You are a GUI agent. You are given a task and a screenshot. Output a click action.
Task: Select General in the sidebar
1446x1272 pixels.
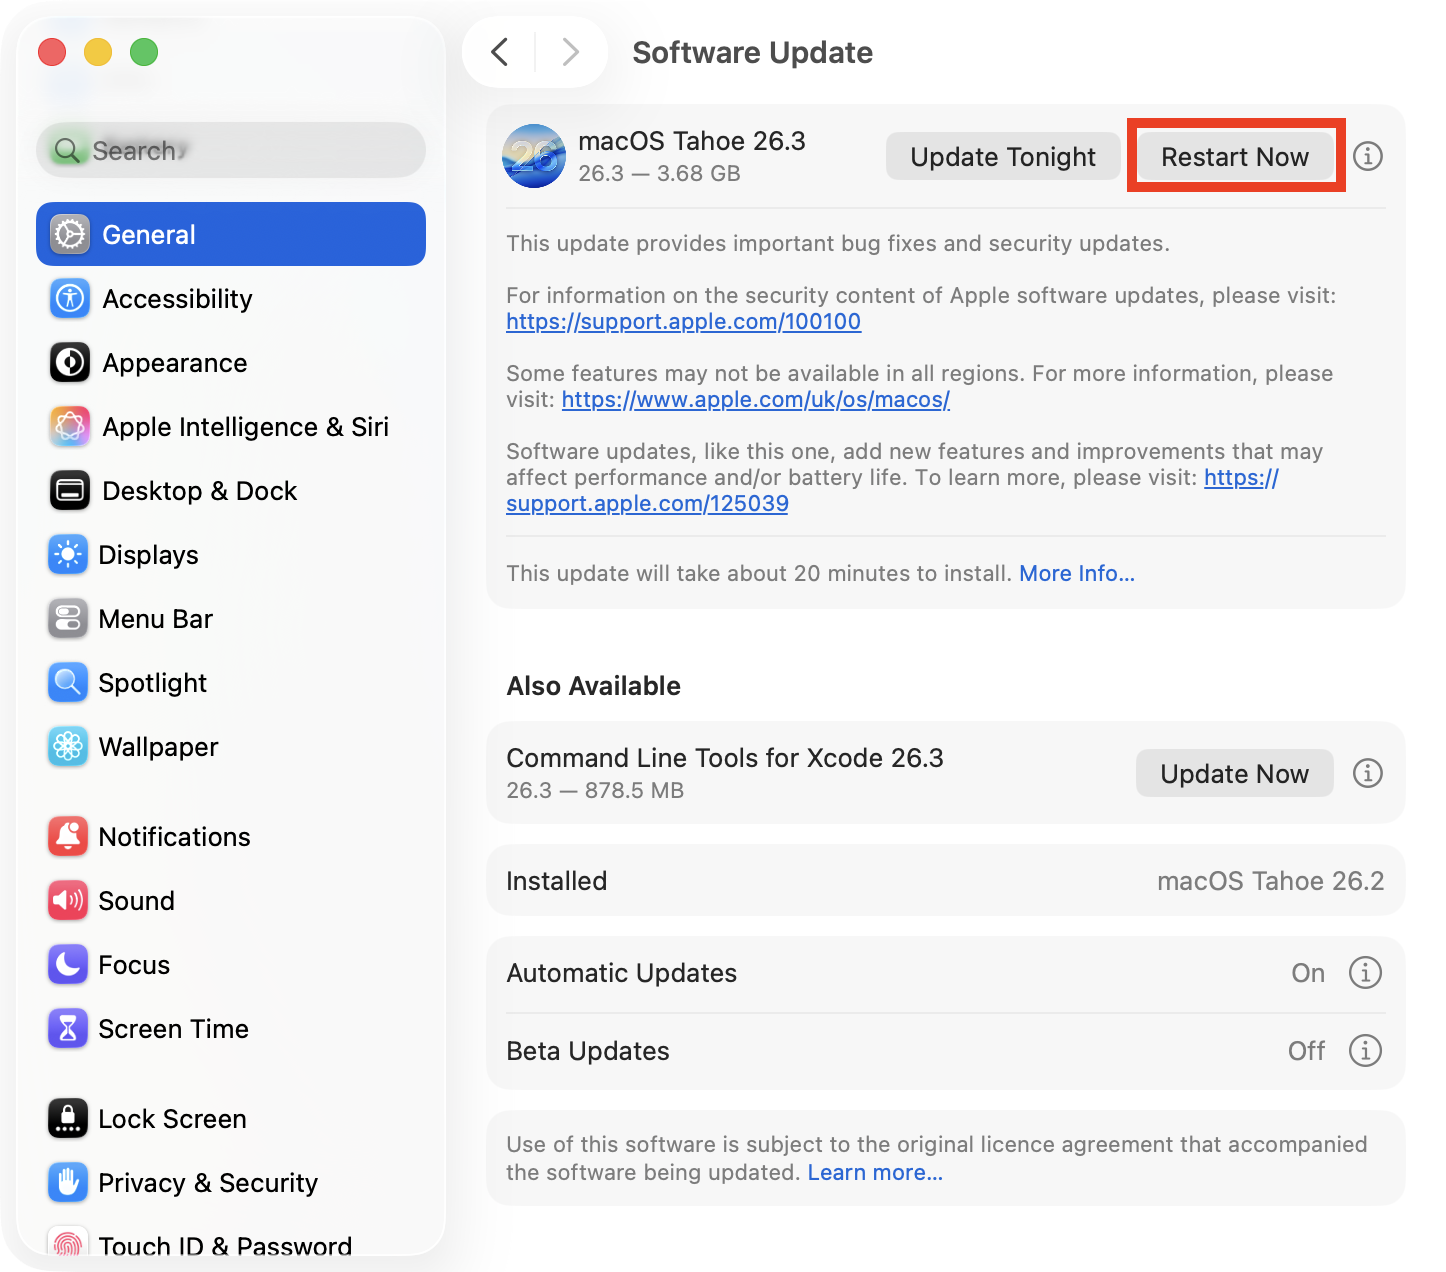(148, 234)
